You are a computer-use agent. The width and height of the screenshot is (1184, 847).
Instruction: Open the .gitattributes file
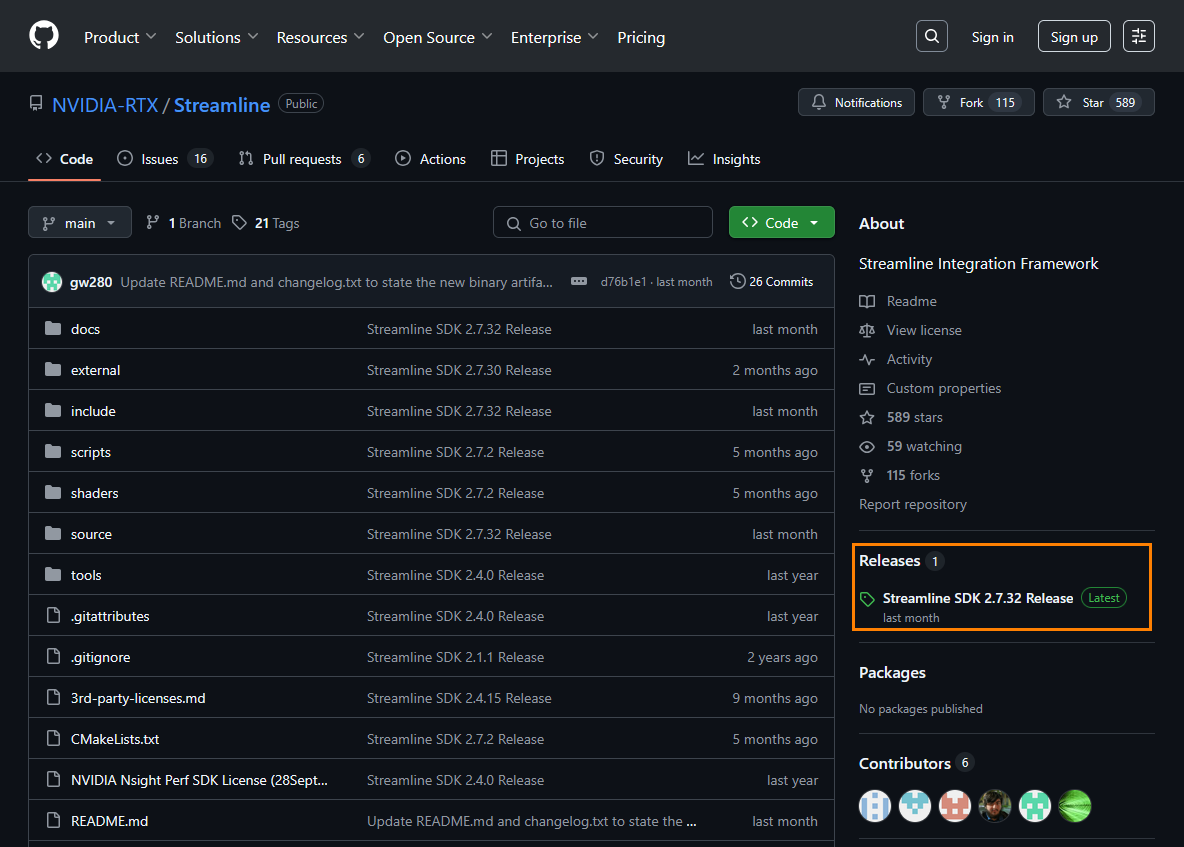pyautogui.click(x=110, y=616)
